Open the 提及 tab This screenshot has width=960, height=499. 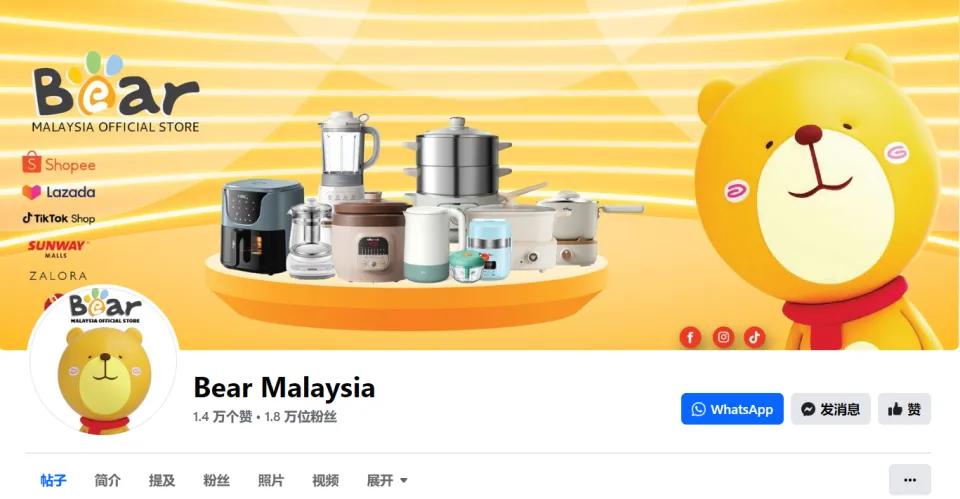tap(162, 481)
